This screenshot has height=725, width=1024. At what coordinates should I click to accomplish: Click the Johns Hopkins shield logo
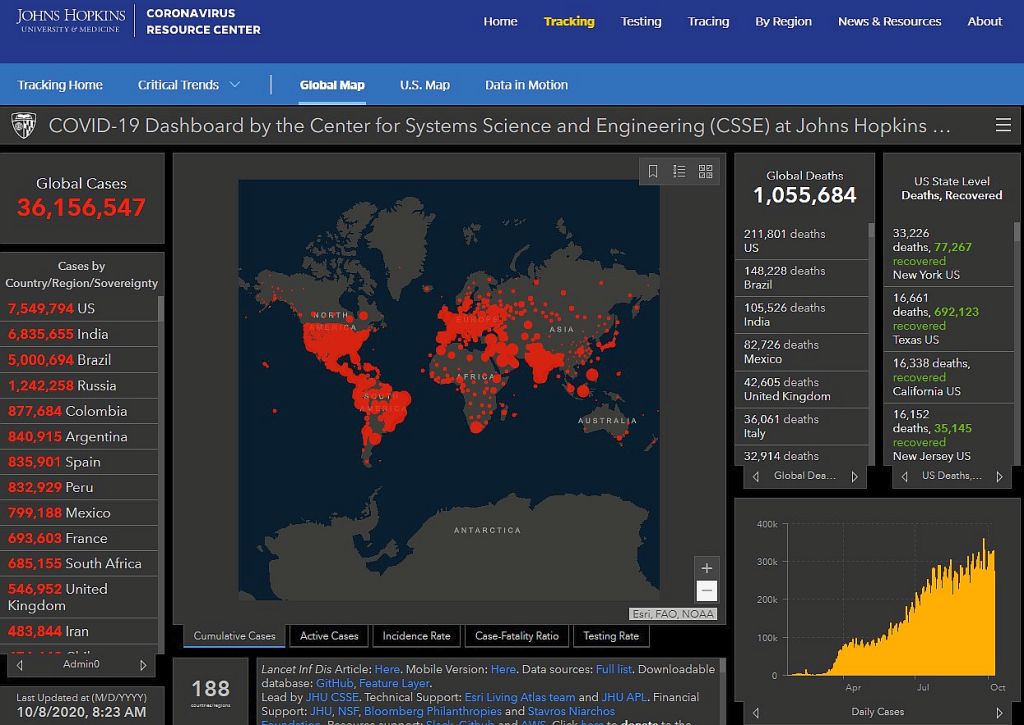coord(24,125)
